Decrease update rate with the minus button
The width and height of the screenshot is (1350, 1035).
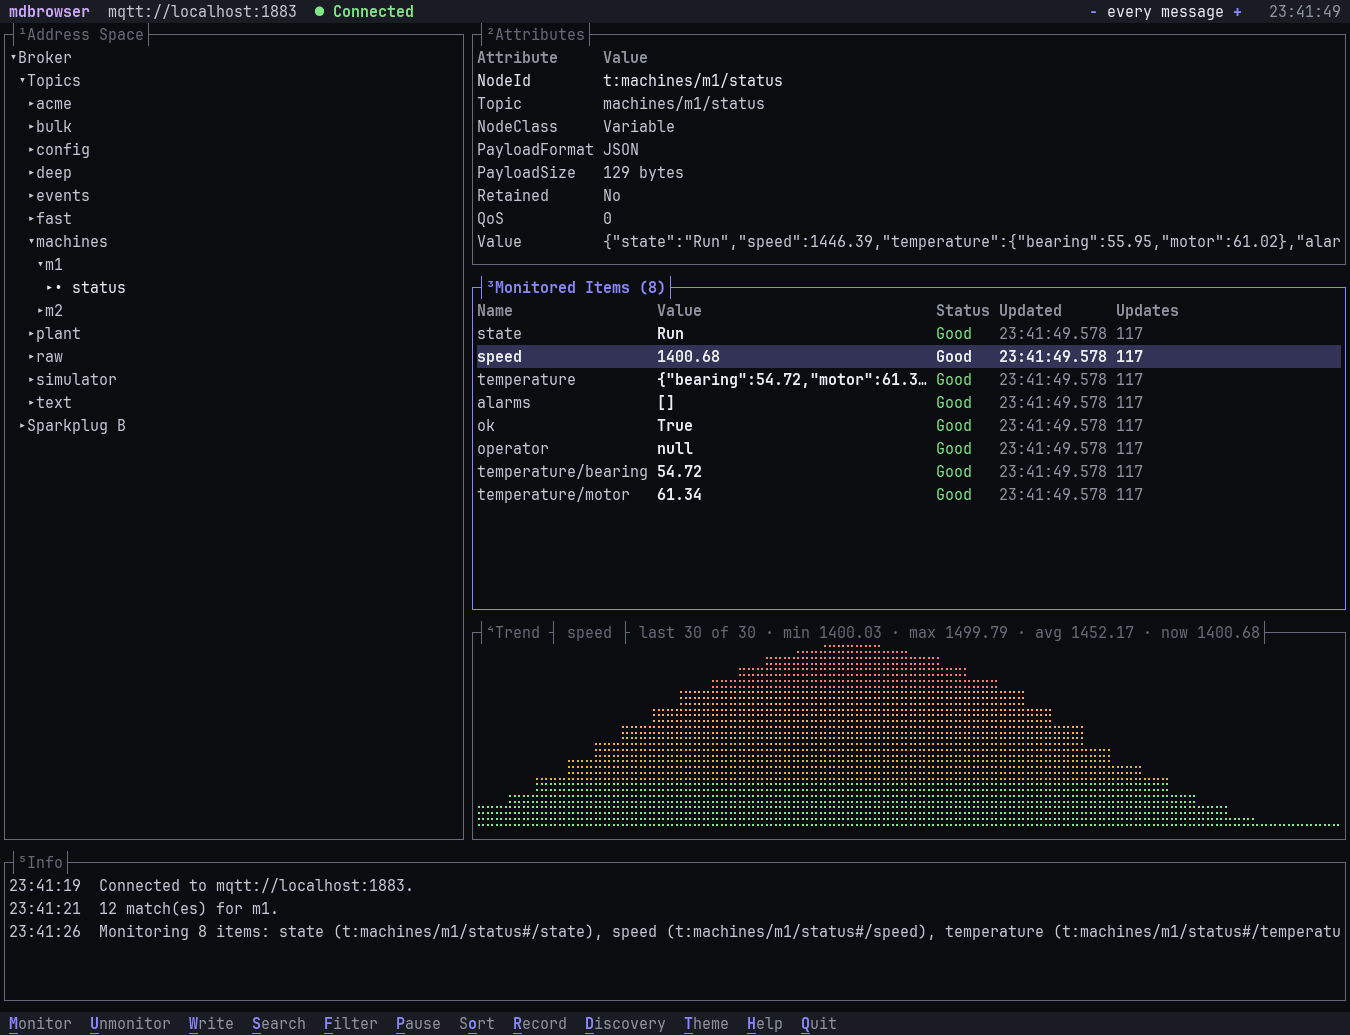(x=1093, y=12)
